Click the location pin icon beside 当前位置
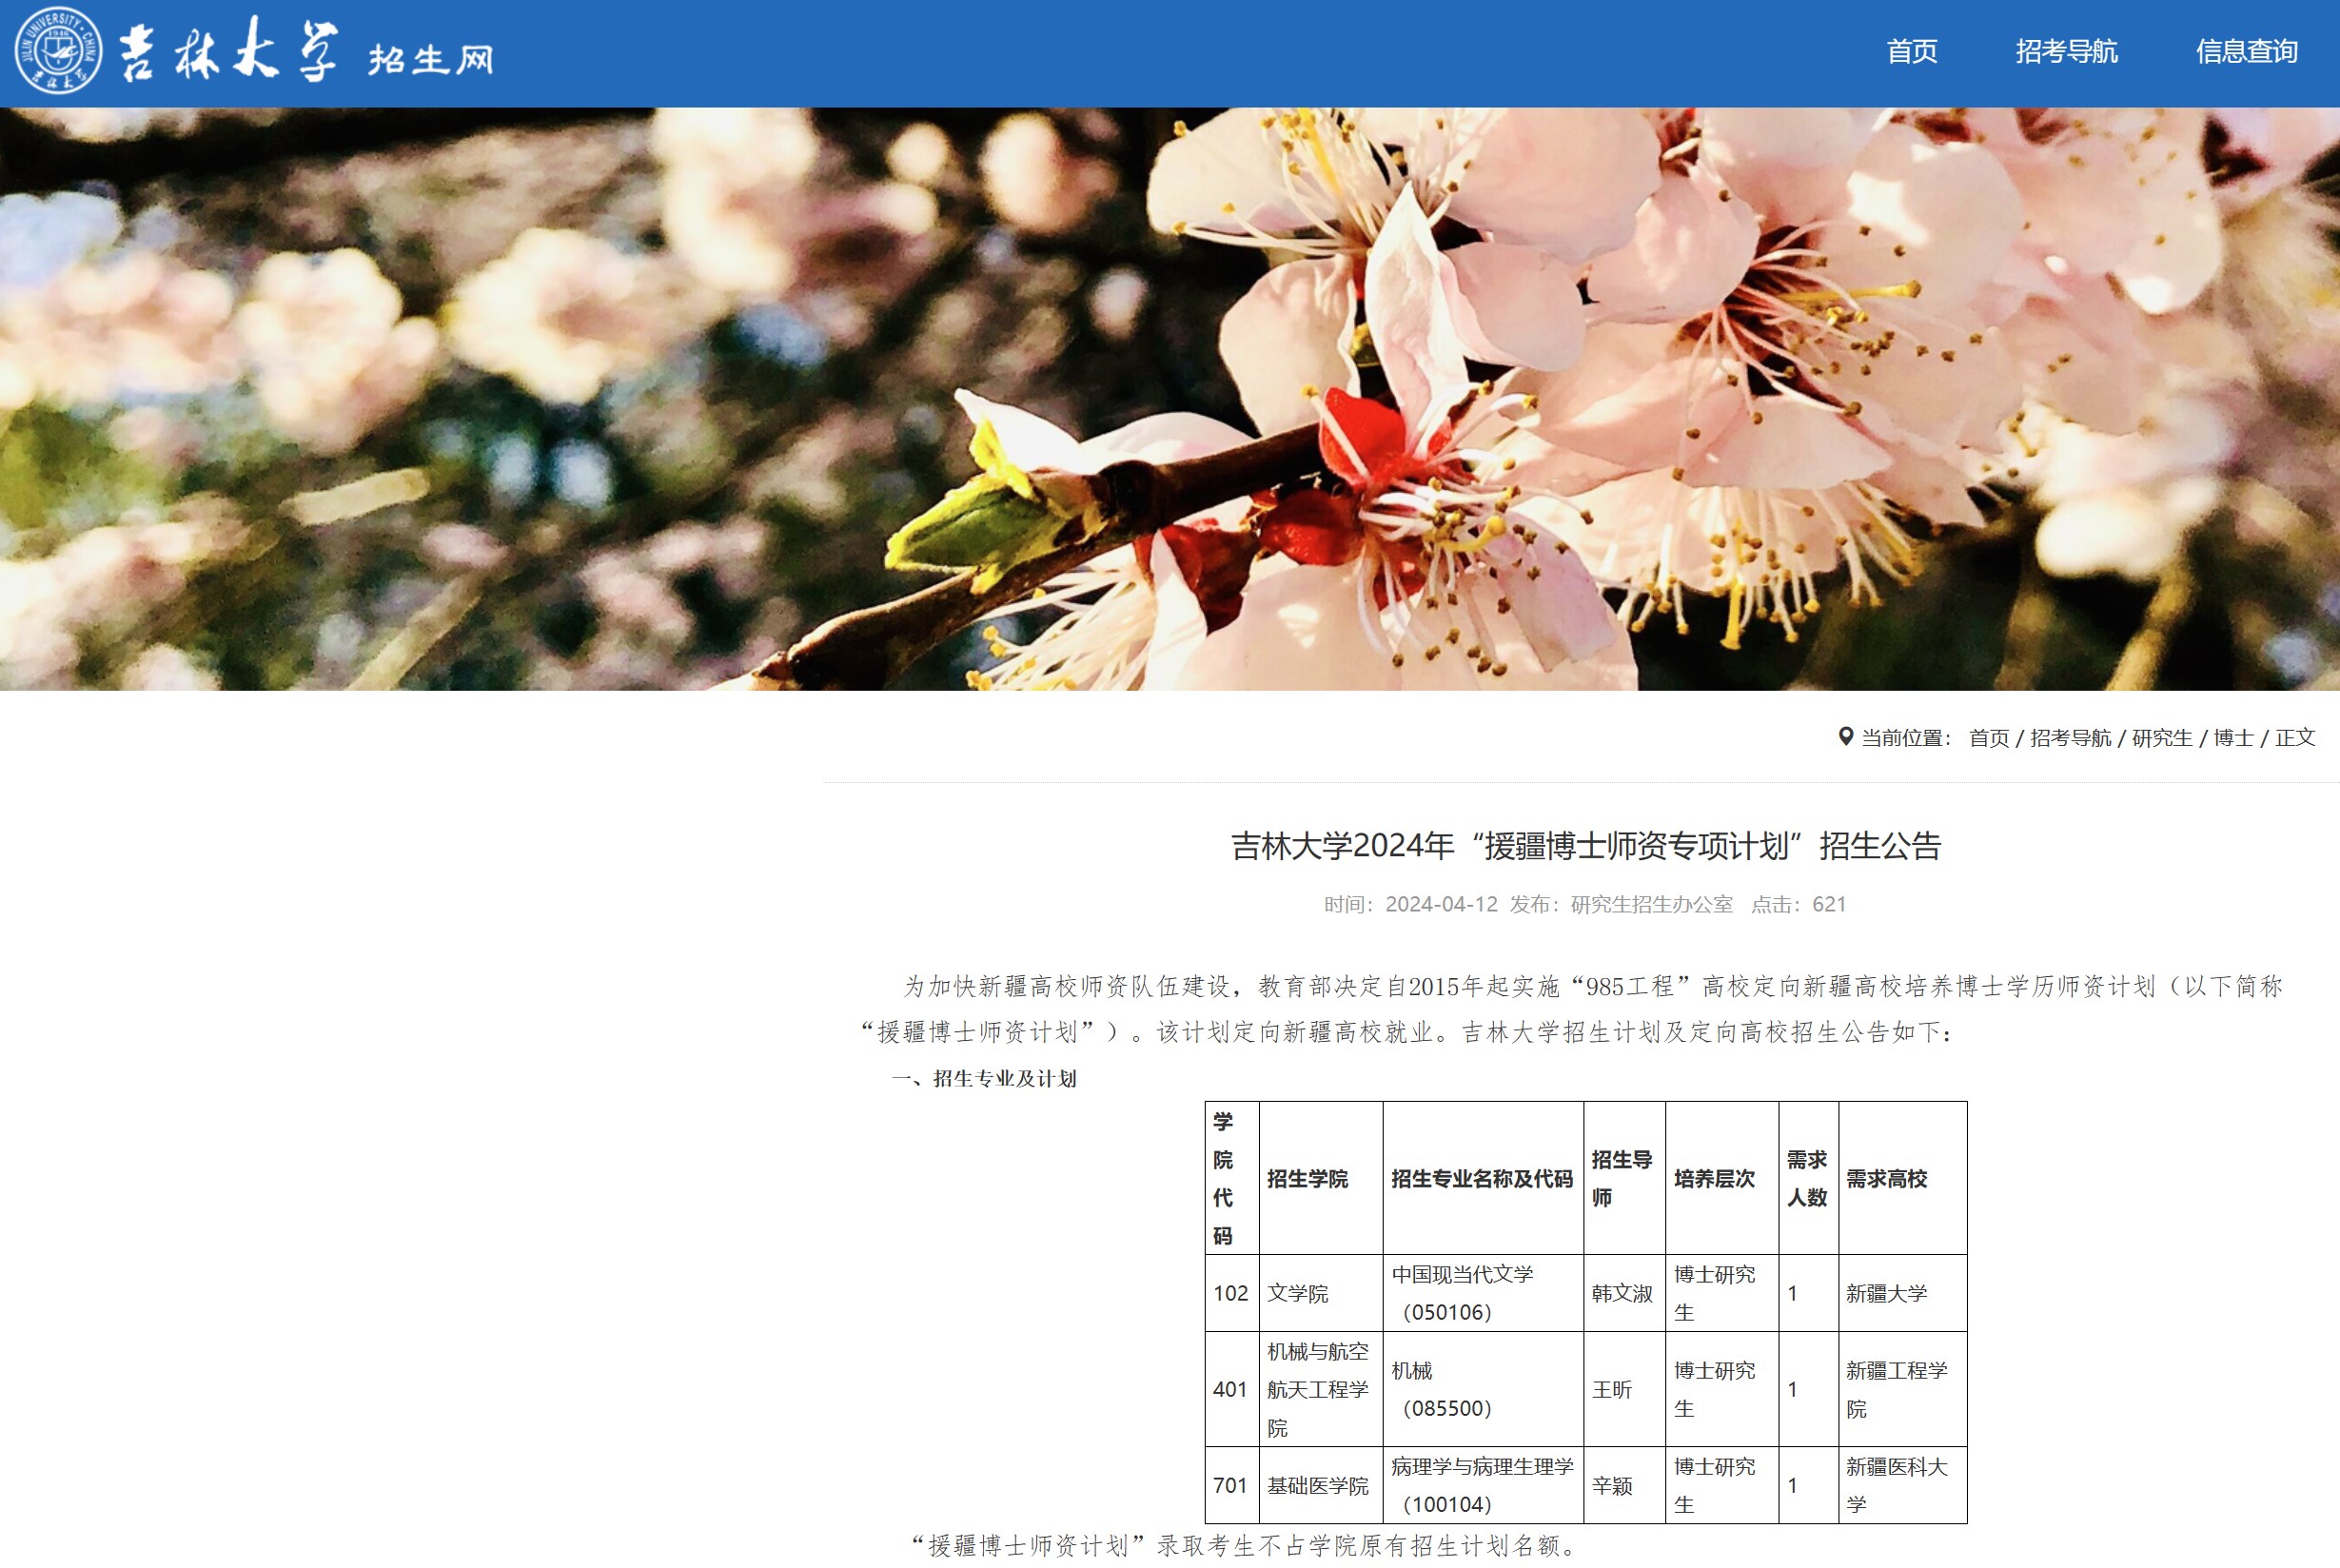 click(x=1846, y=737)
